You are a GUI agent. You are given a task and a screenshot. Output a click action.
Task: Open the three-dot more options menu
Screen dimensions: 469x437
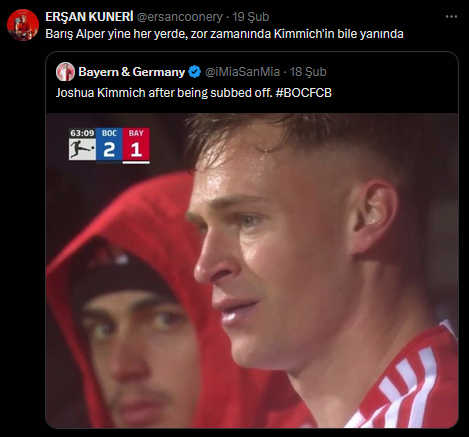tap(451, 17)
